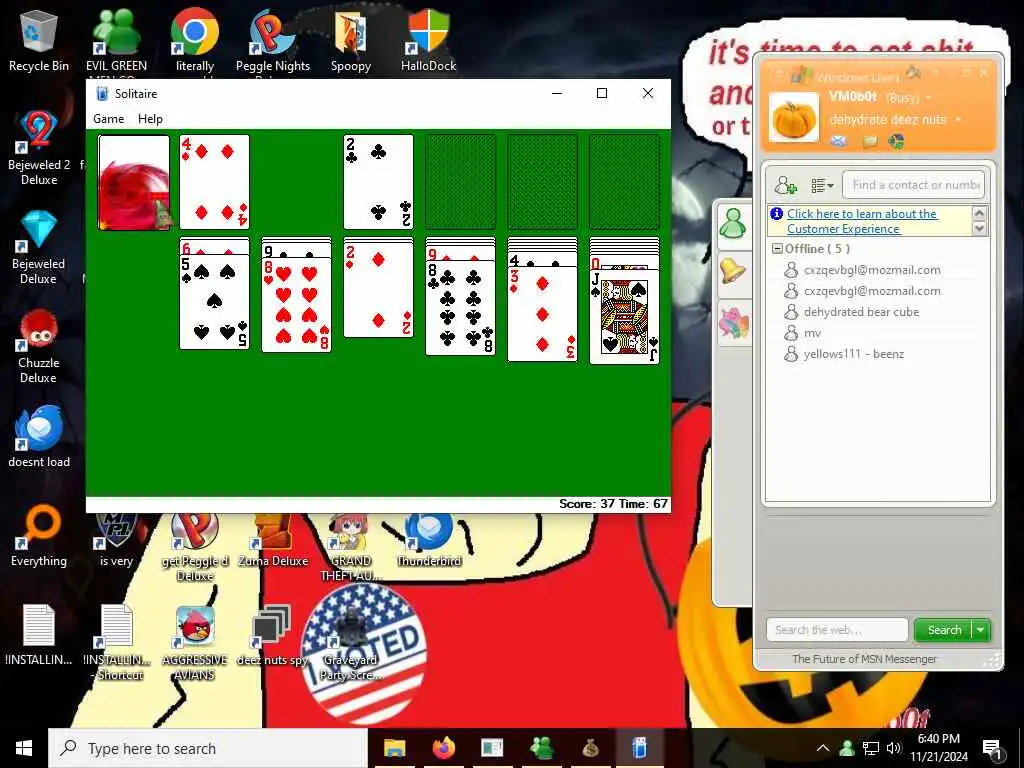Click the yellow folder icon in Messenger header
Screen dimensions: 1024x768
tap(869, 141)
